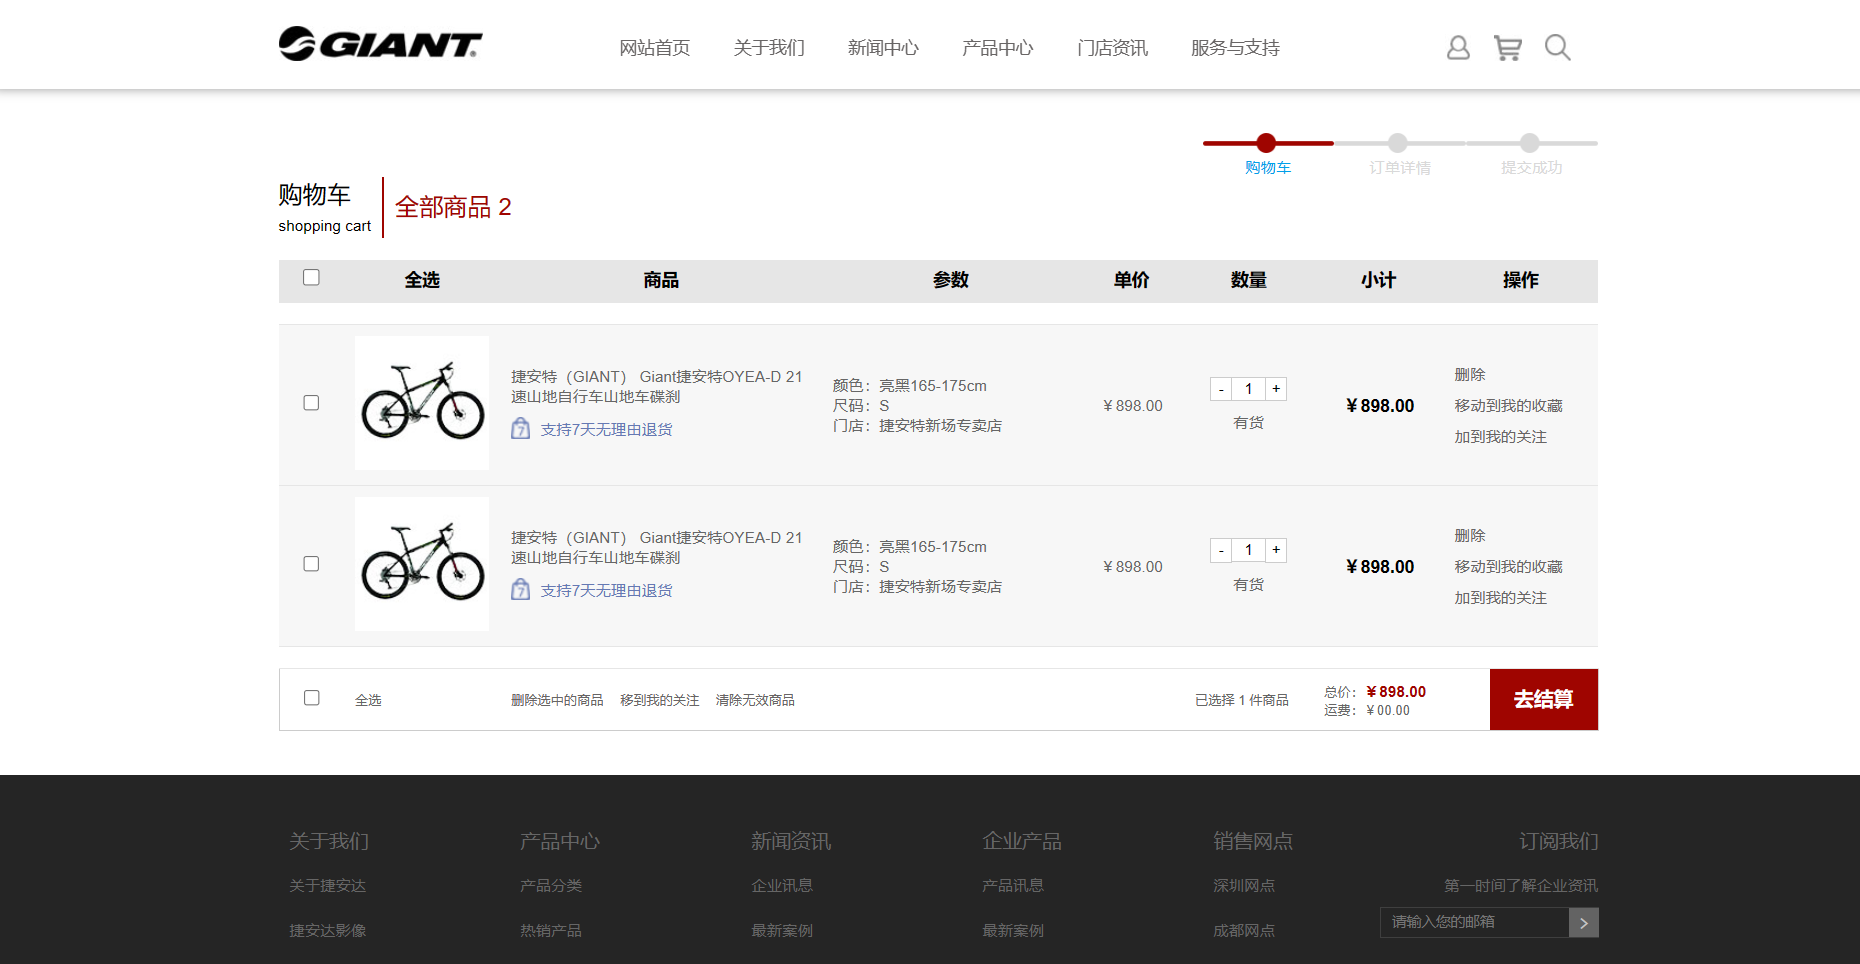This screenshot has width=1860, height=964.
Task: Click the search magnifier icon
Action: [x=1557, y=48]
